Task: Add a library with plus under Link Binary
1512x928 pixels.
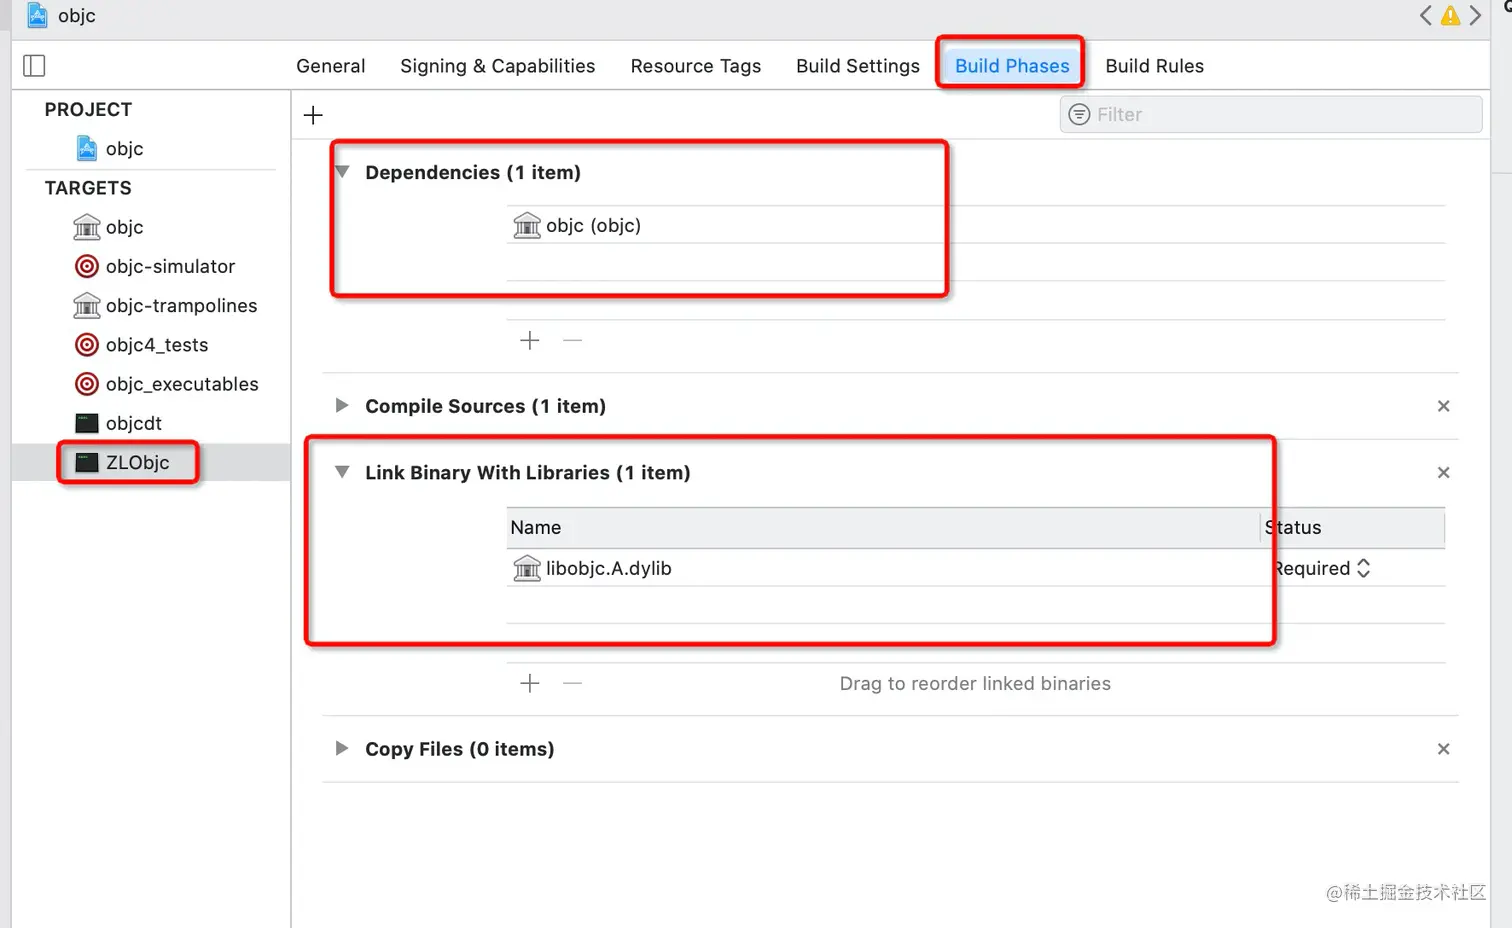Action: [530, 683]
